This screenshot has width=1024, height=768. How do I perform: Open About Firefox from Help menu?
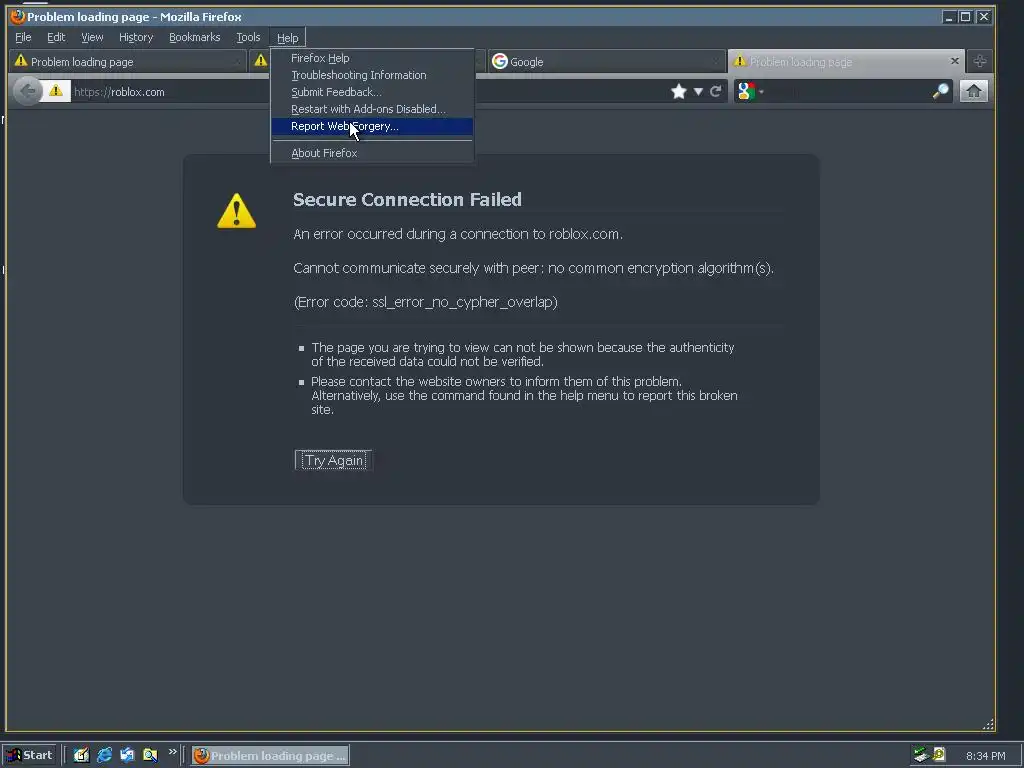coord(372,153)
